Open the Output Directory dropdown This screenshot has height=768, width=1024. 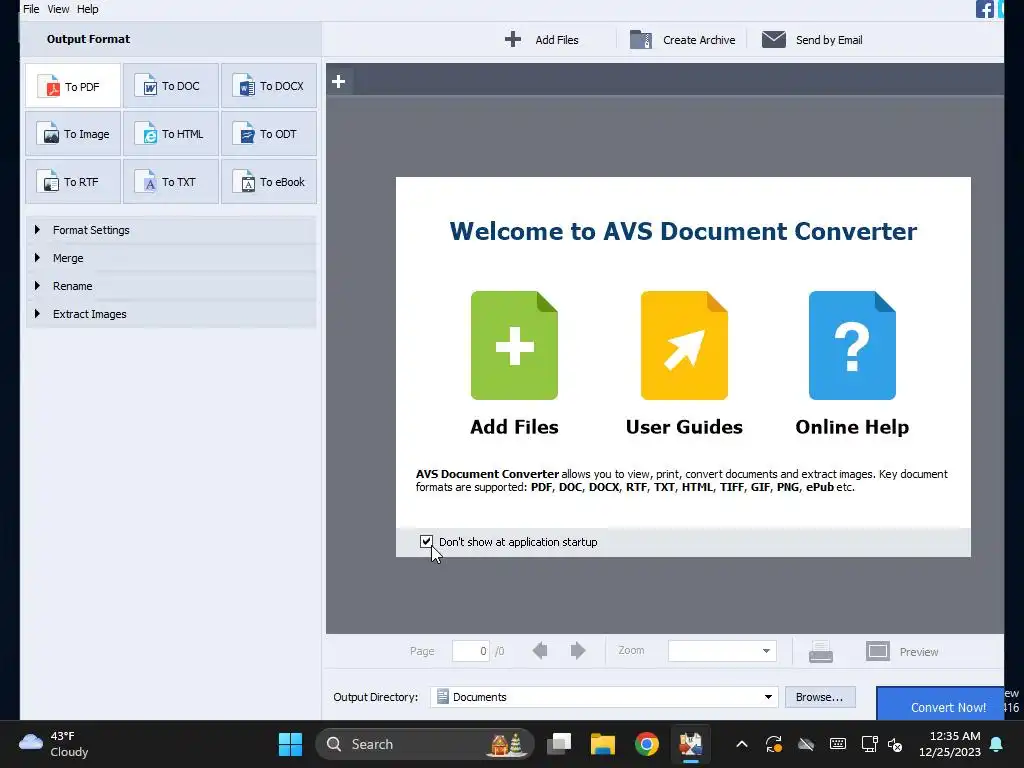pos(604,697)
